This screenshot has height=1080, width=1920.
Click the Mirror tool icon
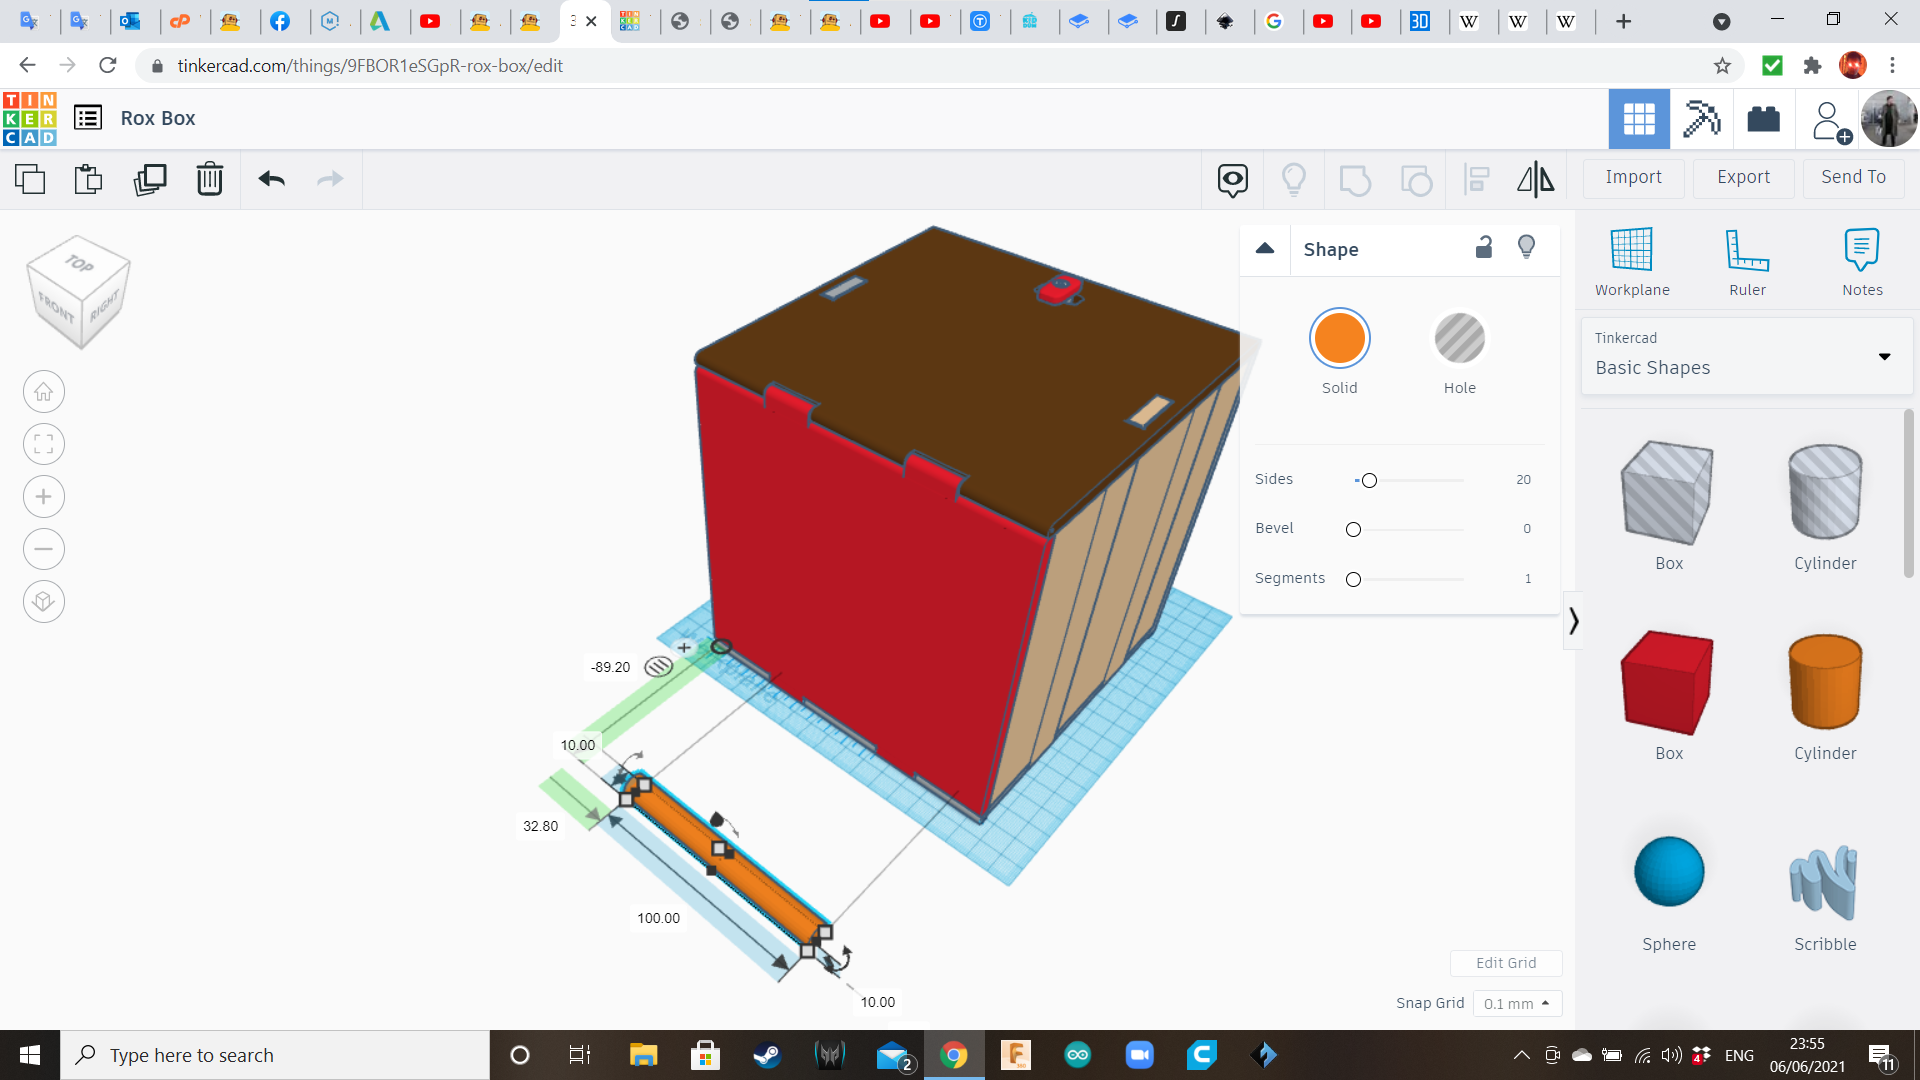pos(1534,178)
